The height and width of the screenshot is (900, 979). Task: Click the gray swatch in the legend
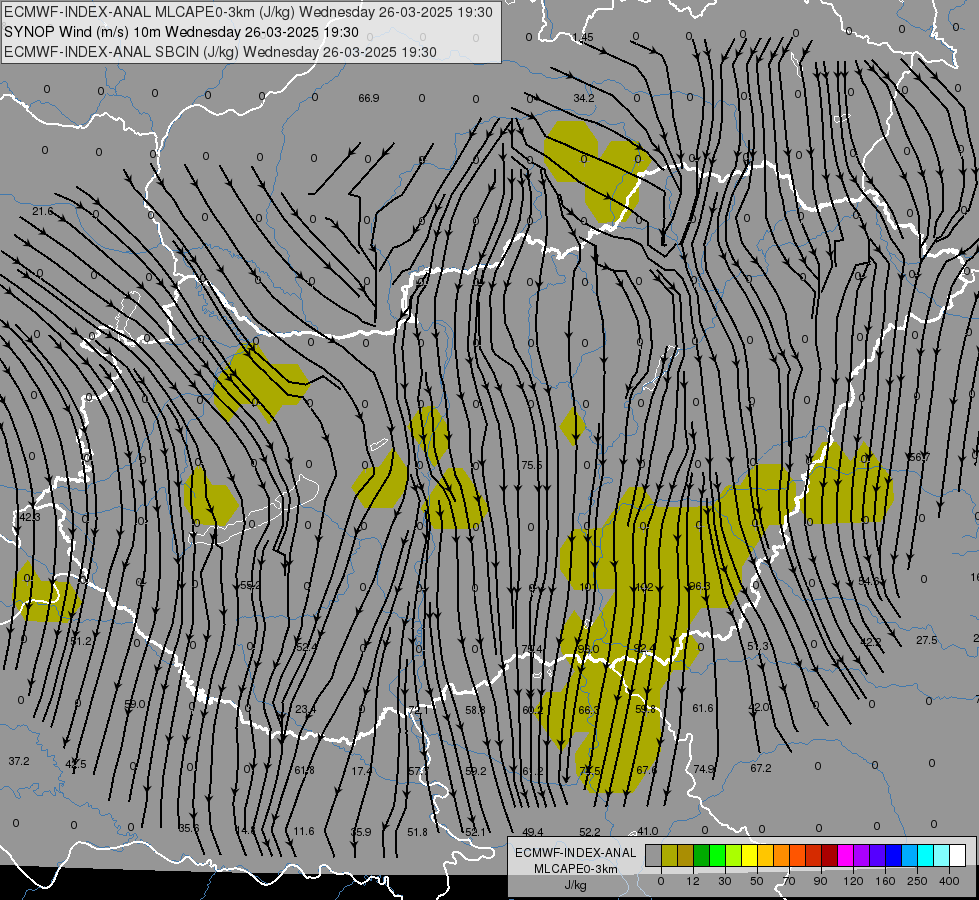(653, 856)
